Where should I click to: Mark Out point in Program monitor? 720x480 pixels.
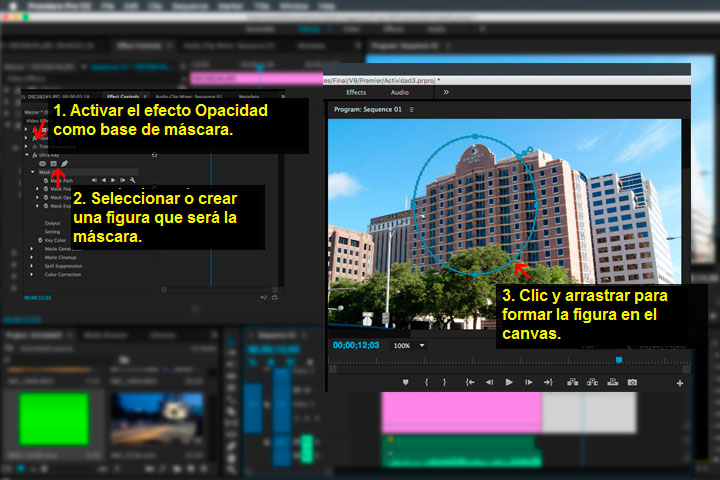tap(444, 382)
